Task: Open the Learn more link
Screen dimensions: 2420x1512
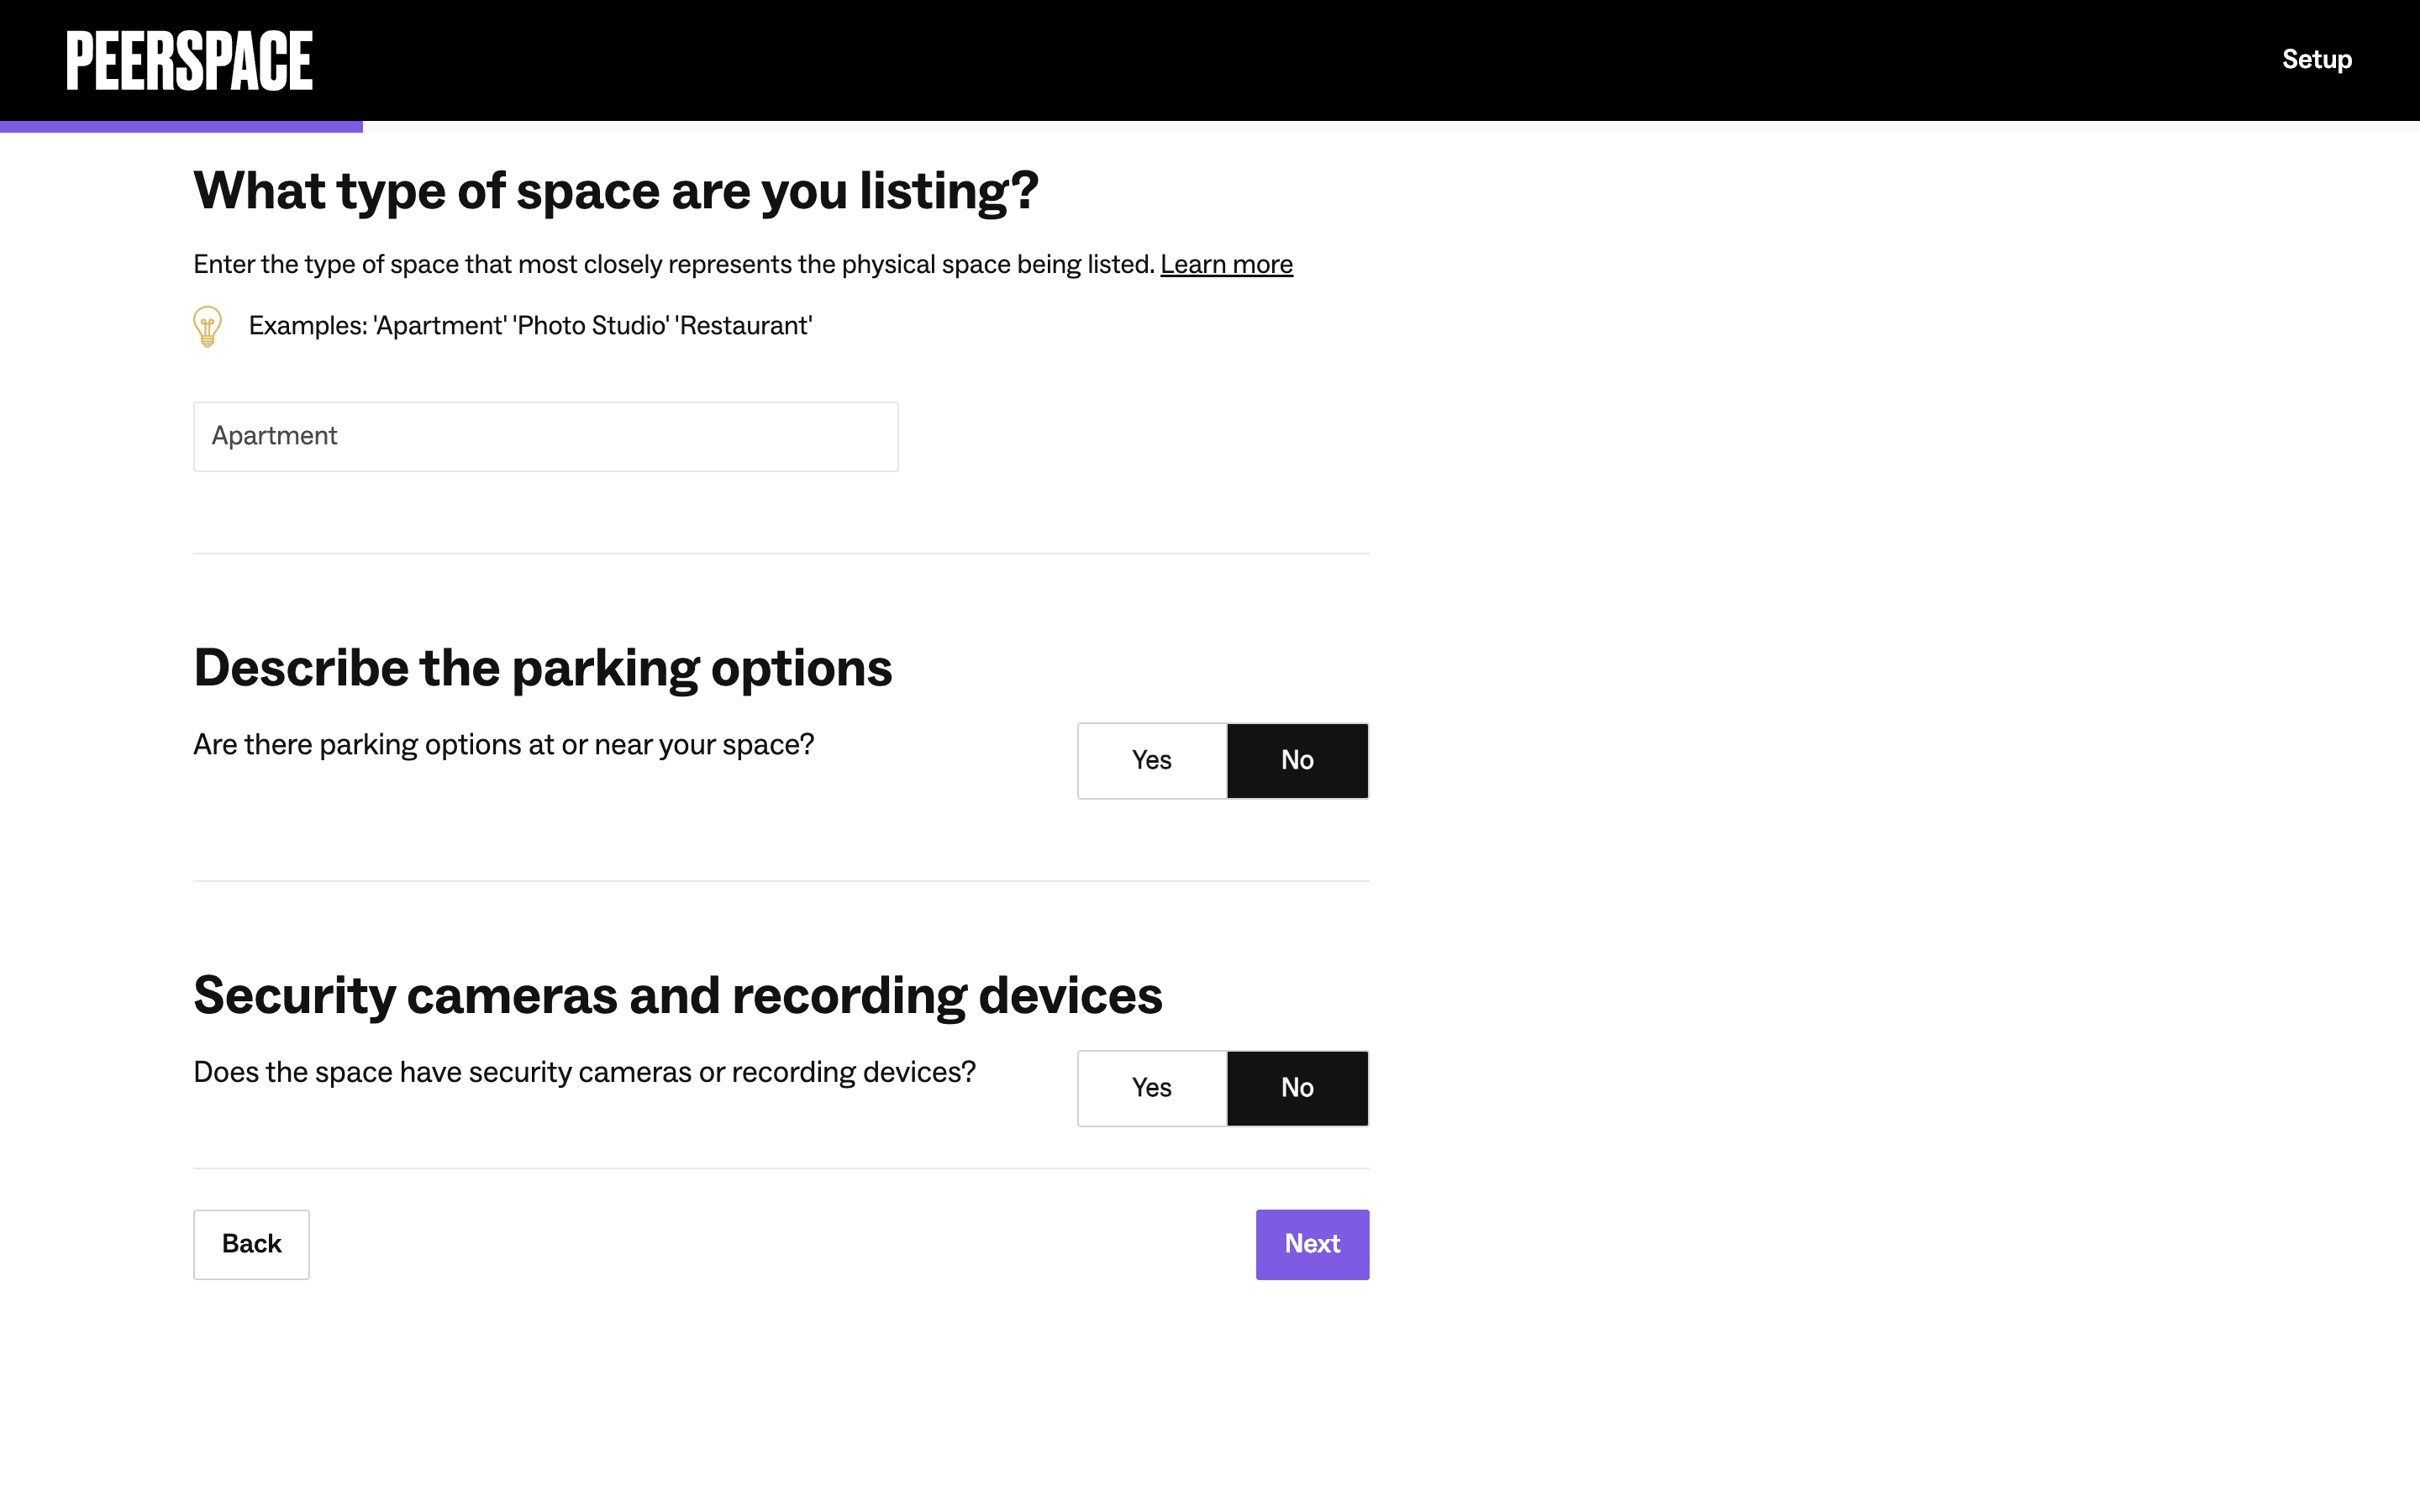Action: pos(1226,264)
